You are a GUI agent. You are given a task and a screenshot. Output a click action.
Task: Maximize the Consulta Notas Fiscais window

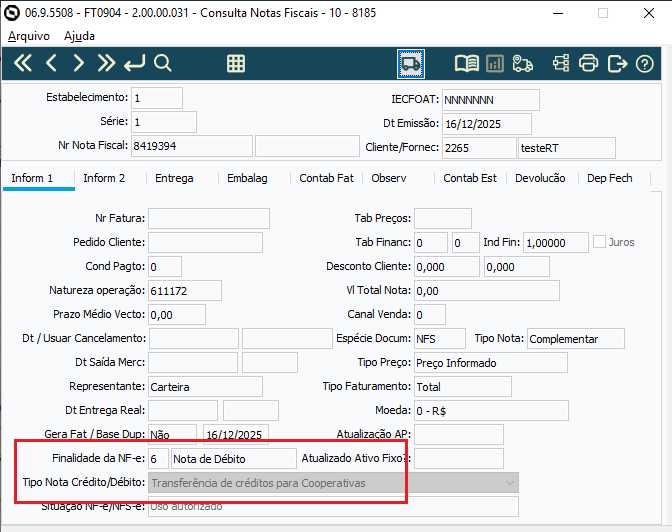603,13
